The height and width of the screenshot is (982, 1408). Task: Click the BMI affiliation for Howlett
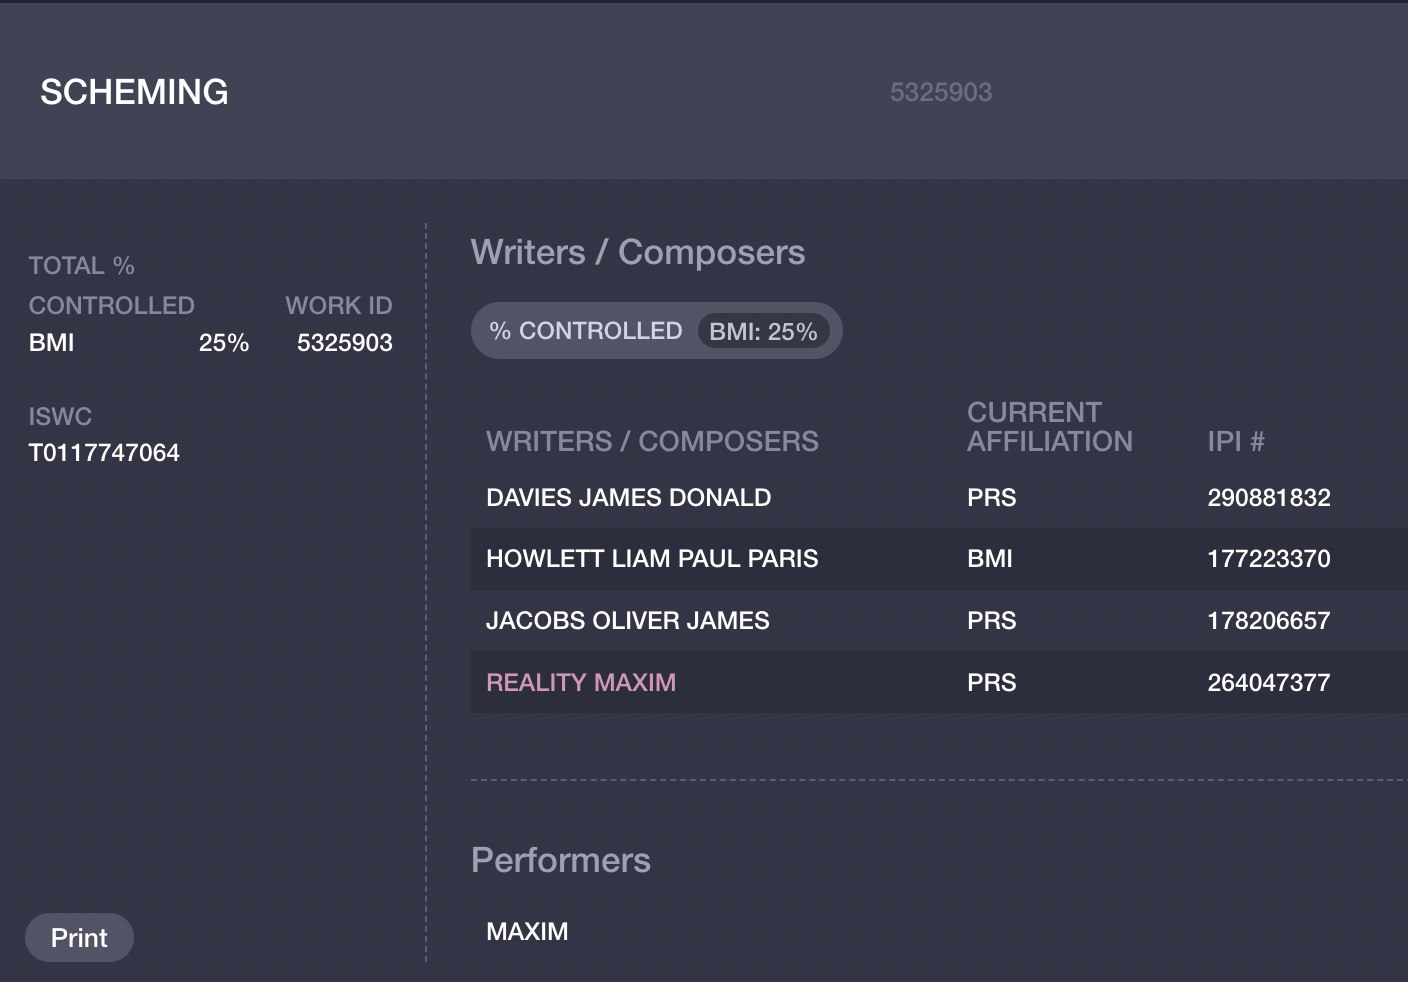(x=990, y=558)
